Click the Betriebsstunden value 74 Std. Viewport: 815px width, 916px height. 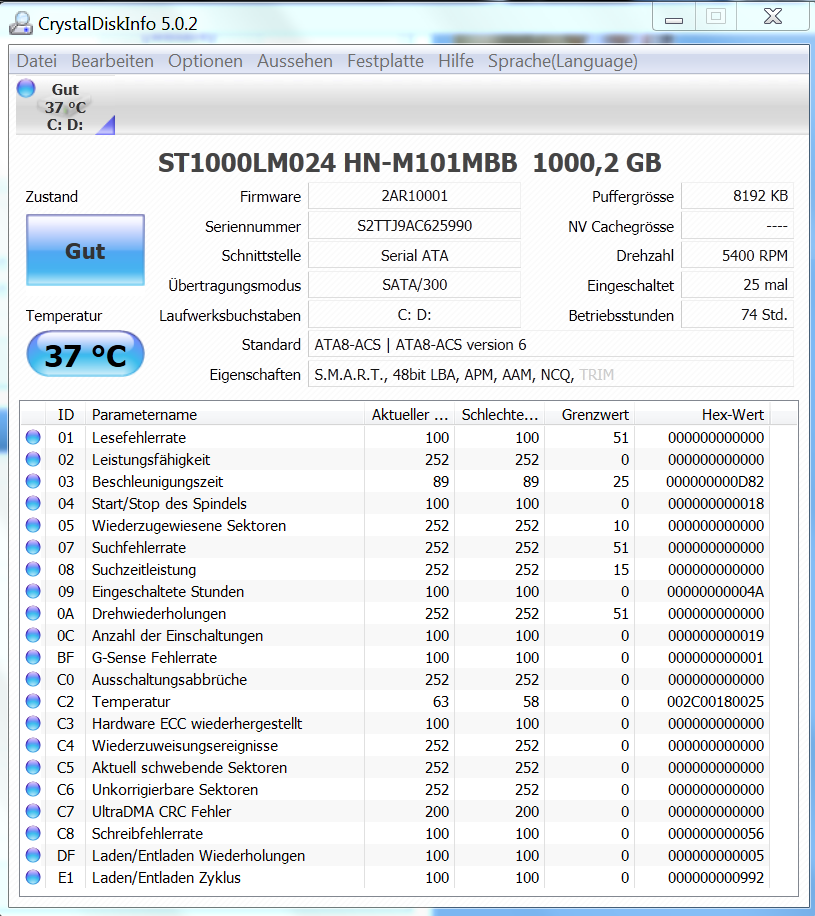[x=737, y=315]
